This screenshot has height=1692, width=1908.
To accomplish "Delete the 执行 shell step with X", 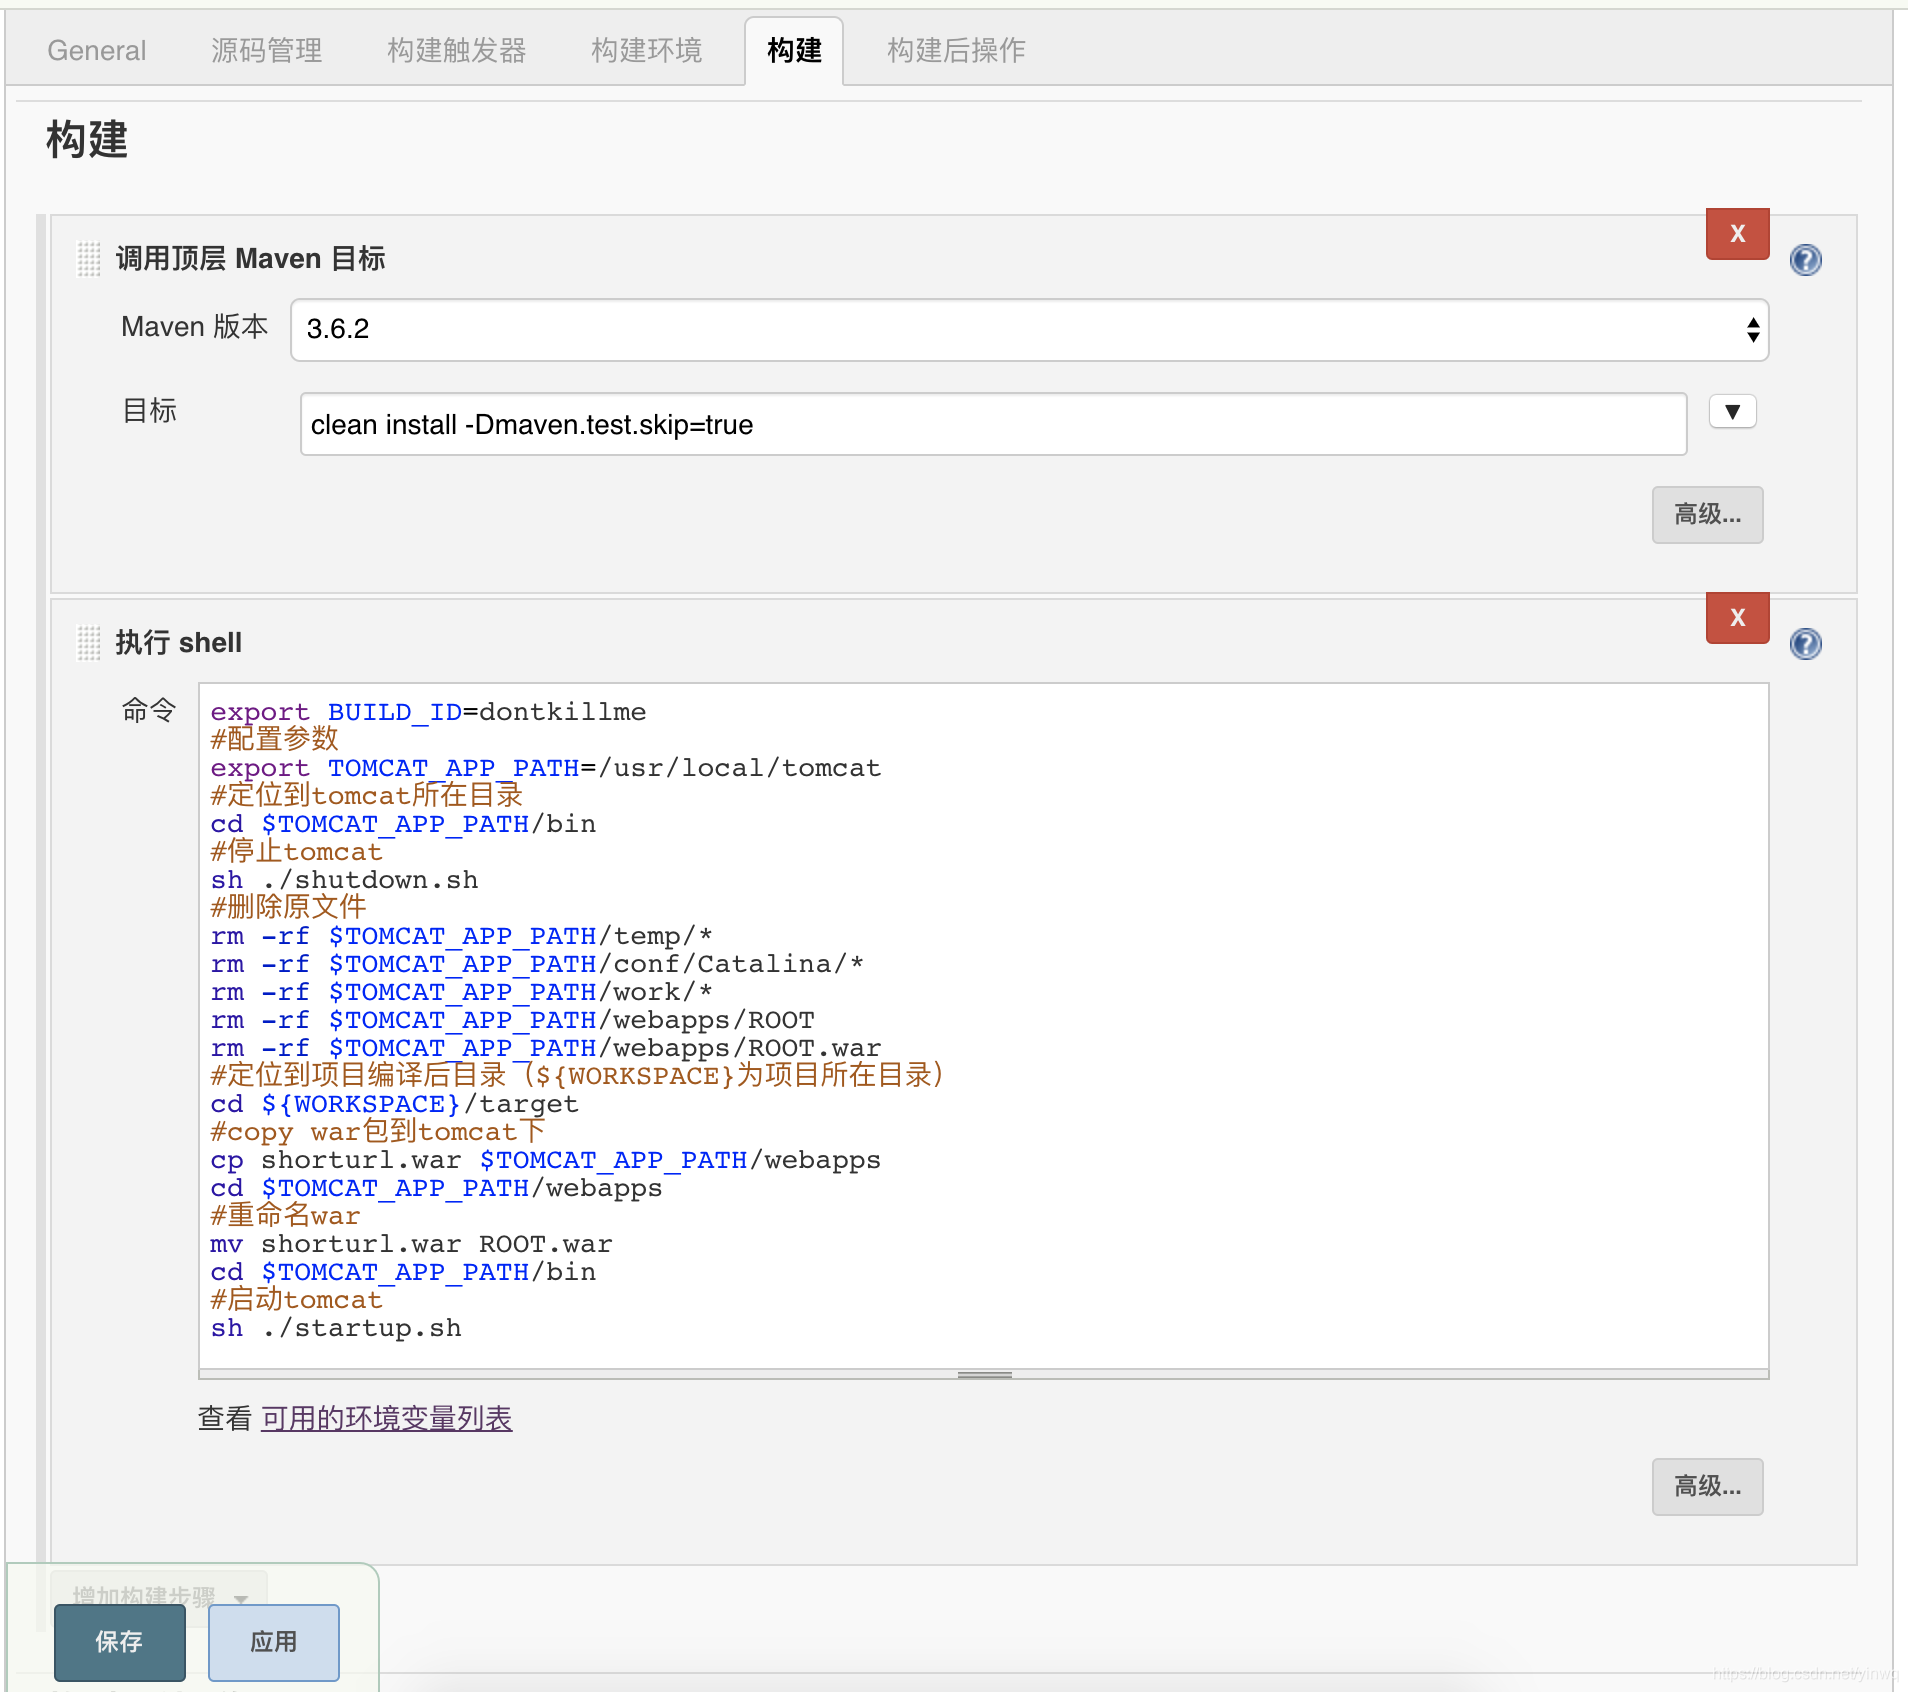I will coord(1737,618).
